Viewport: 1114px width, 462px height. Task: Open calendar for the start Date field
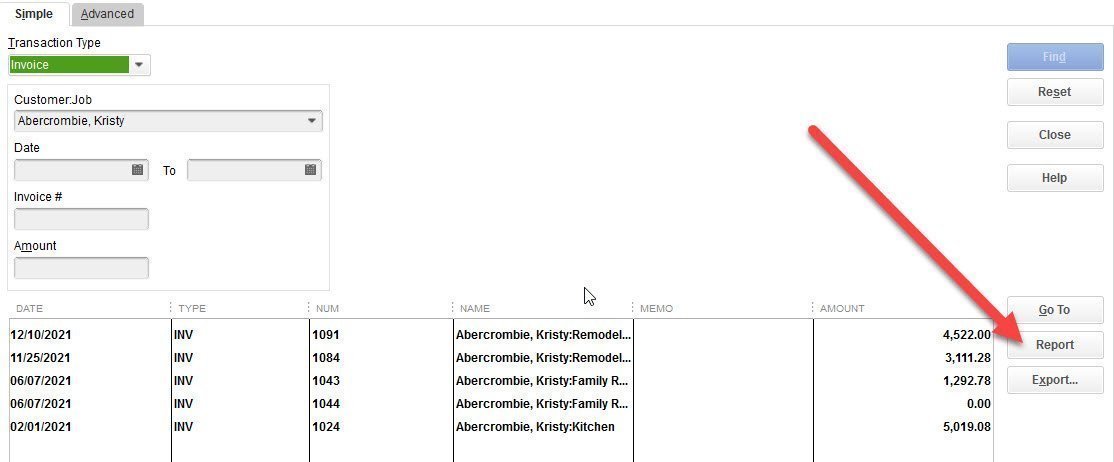pyautogui.click(x=138, y=170)
